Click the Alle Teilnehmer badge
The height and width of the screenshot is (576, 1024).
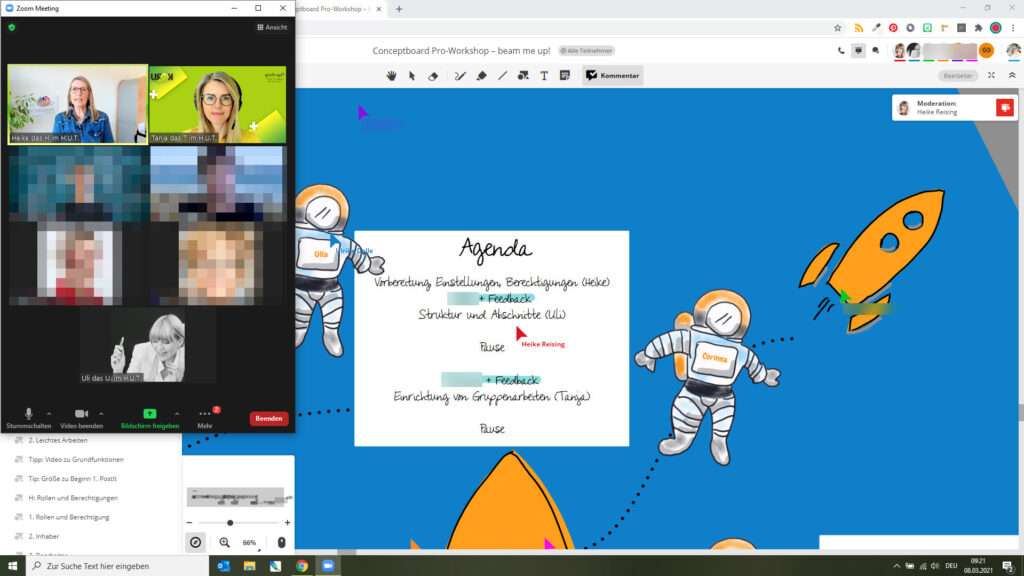[x=586, y=51]
